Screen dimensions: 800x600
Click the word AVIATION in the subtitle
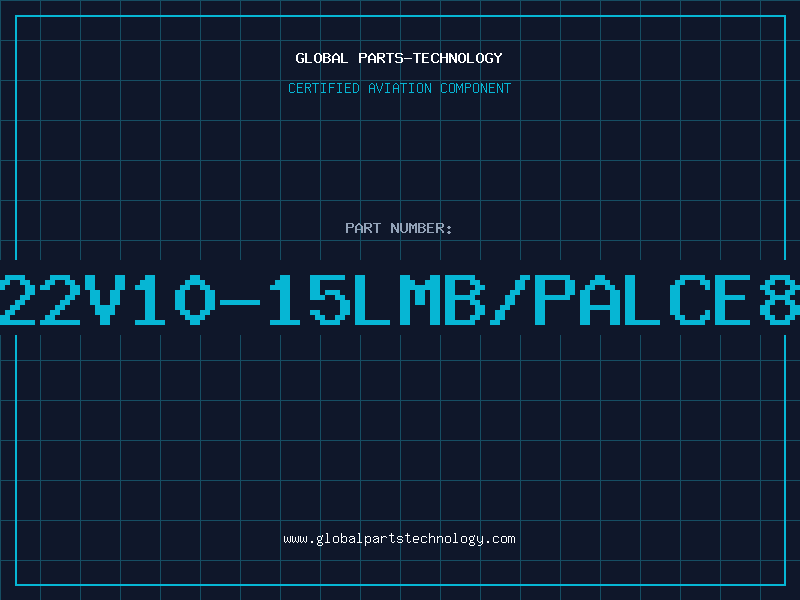tap(400, 88)
